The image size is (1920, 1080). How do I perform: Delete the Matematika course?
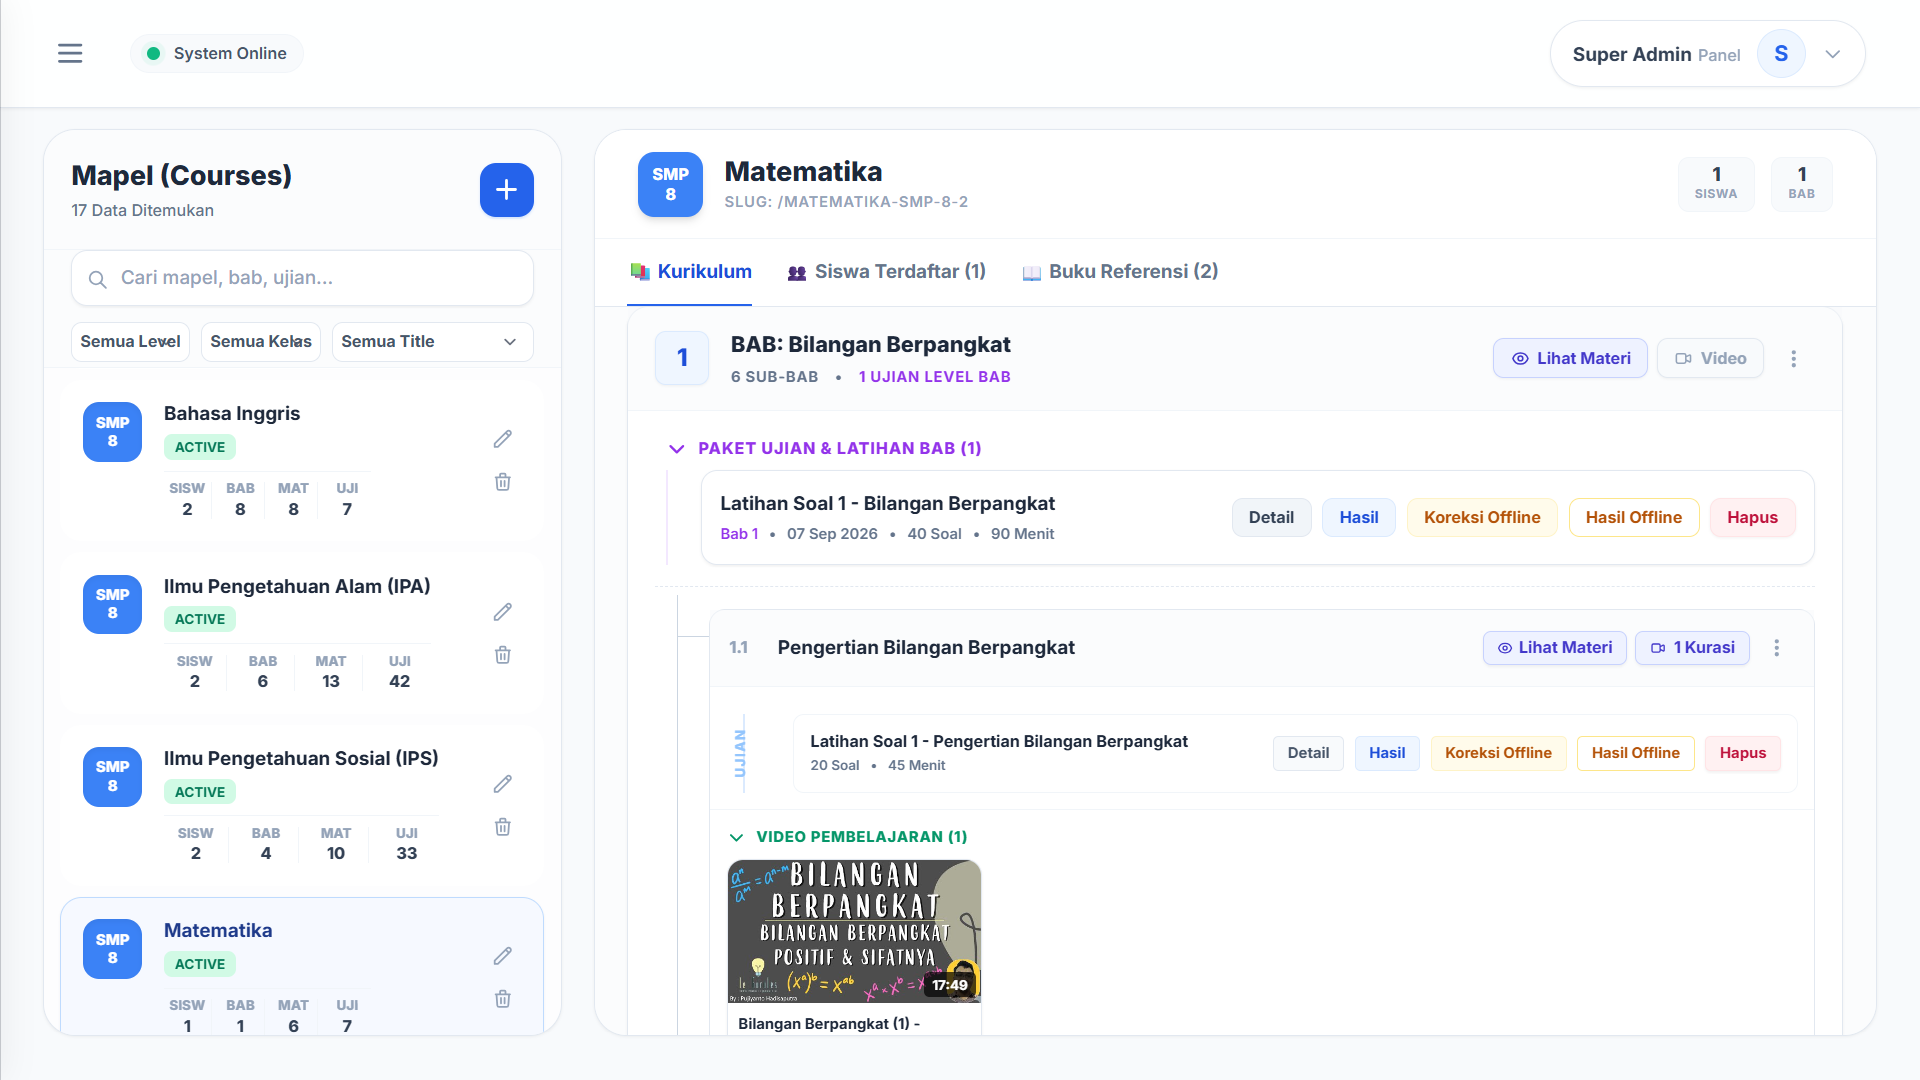pos(503,999)
